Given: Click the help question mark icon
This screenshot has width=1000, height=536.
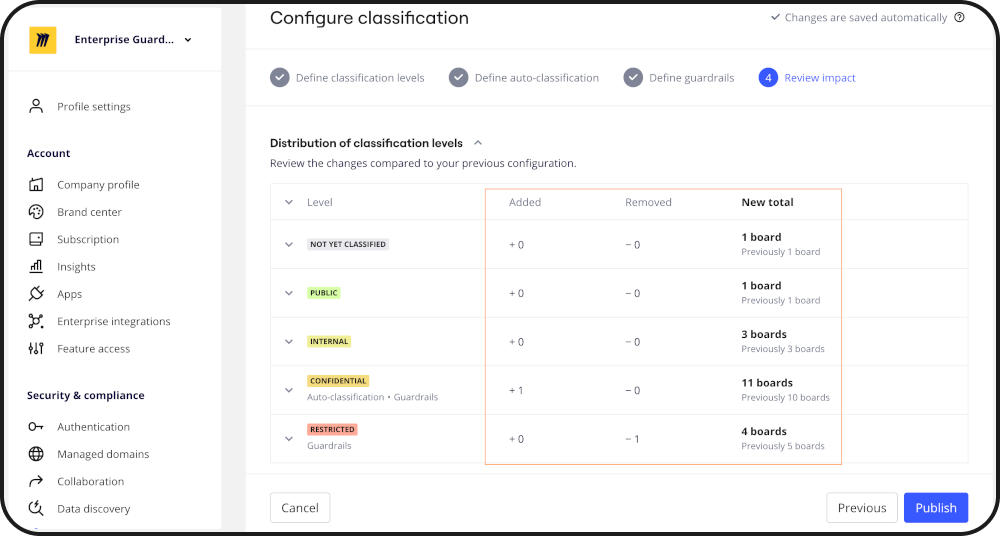Looking at the screenshot, I should tap(960, 18).
